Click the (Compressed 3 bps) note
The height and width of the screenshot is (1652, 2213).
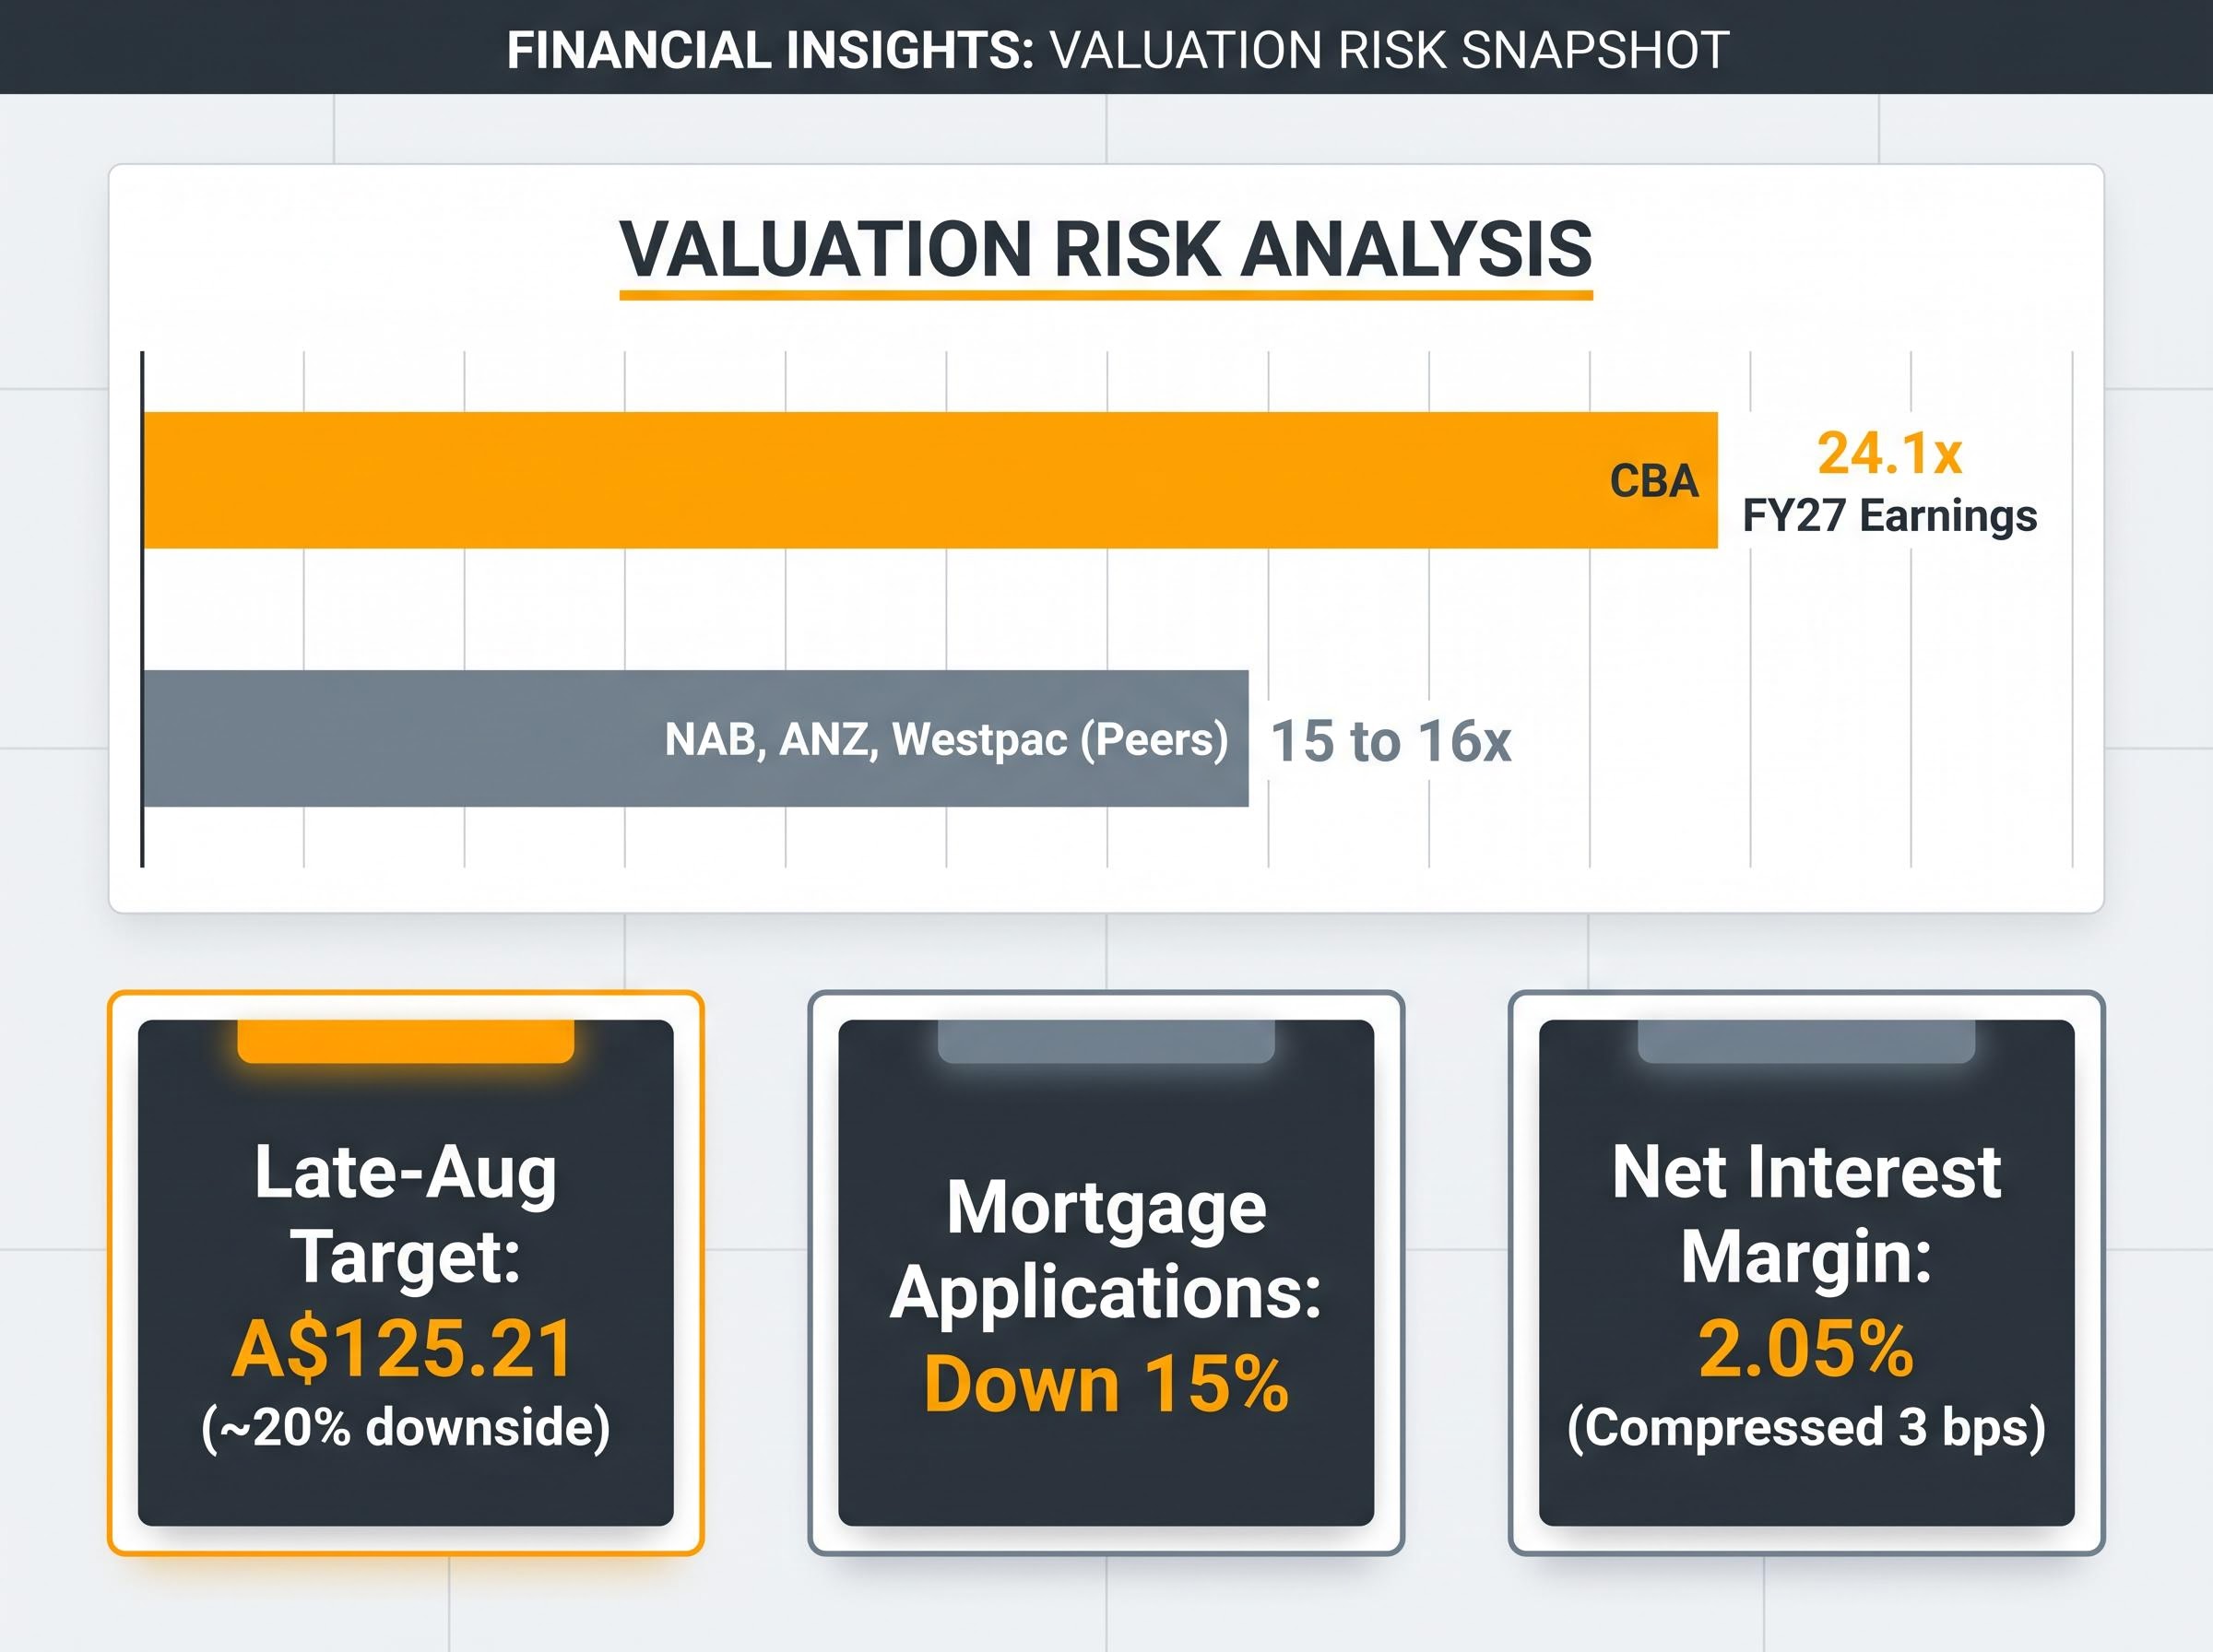pyautogui.click(x=1806, y=1427)
